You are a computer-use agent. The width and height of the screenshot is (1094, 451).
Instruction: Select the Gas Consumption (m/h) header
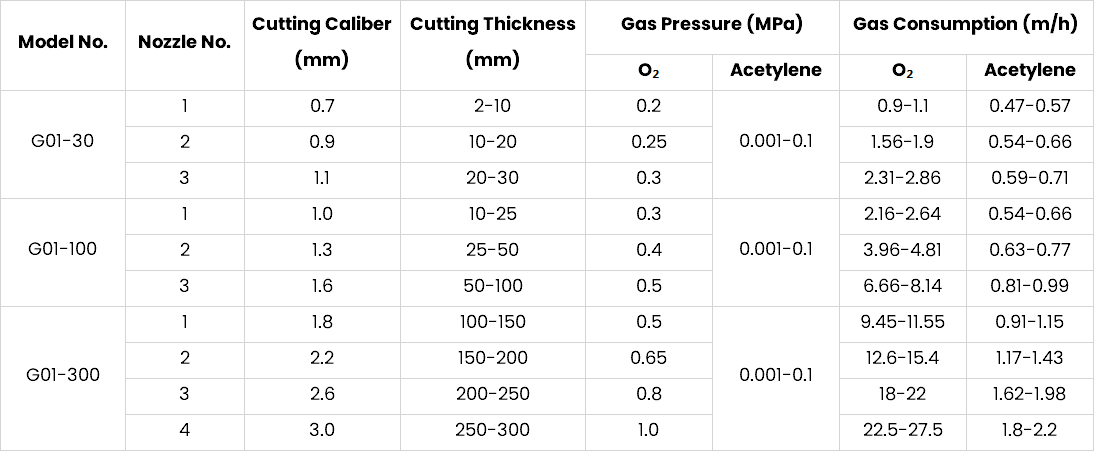pos(965,24)
